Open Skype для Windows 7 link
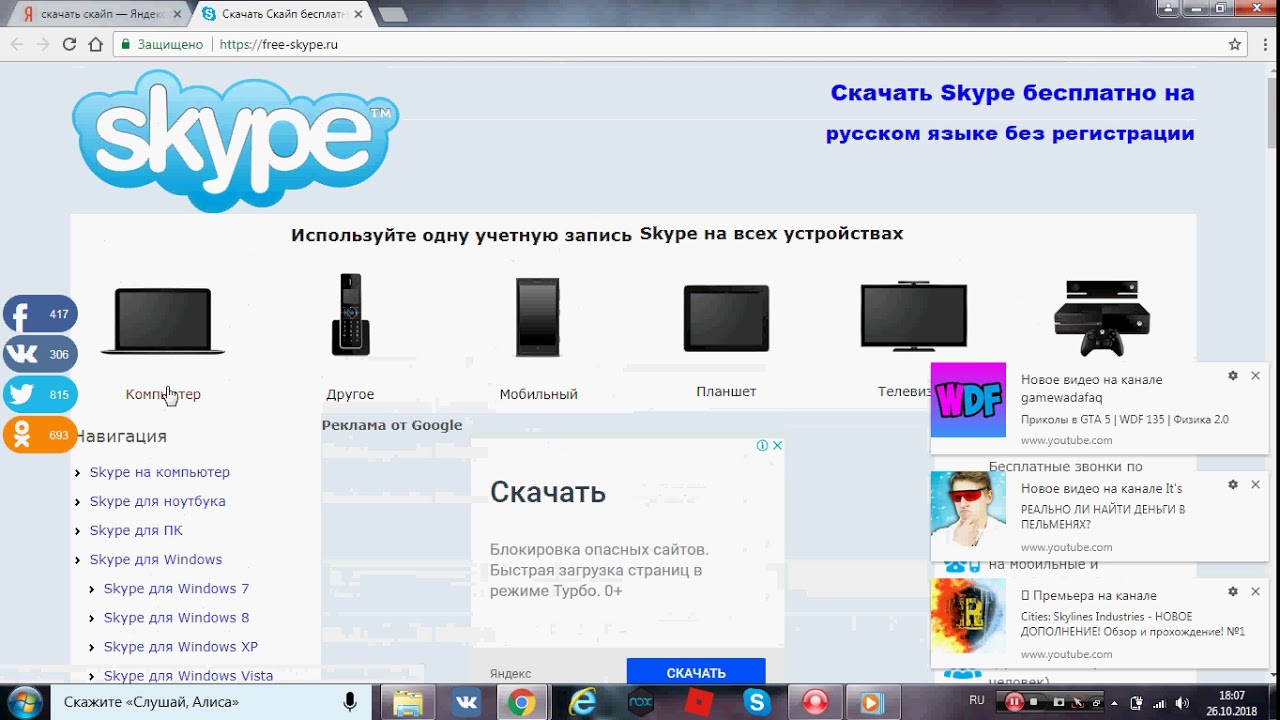 (177, 589)
